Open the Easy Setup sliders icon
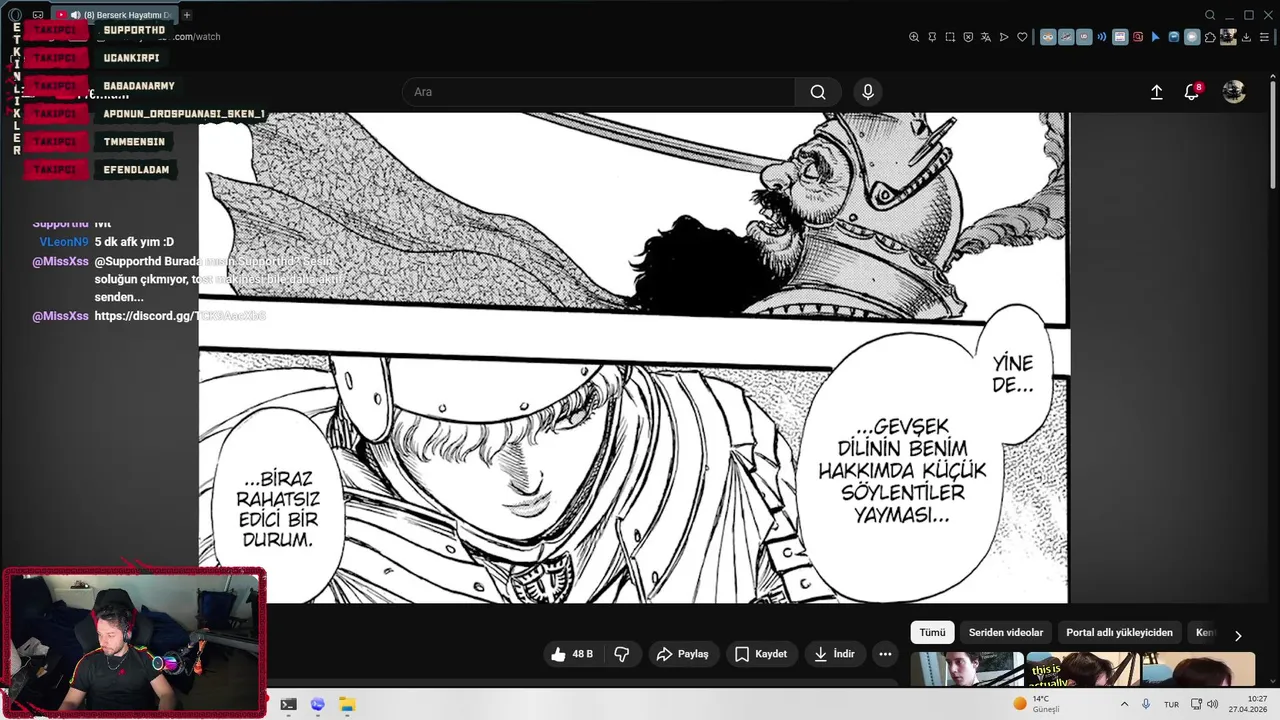This screenshot has width=1280, height=720. coord(1264,37)
